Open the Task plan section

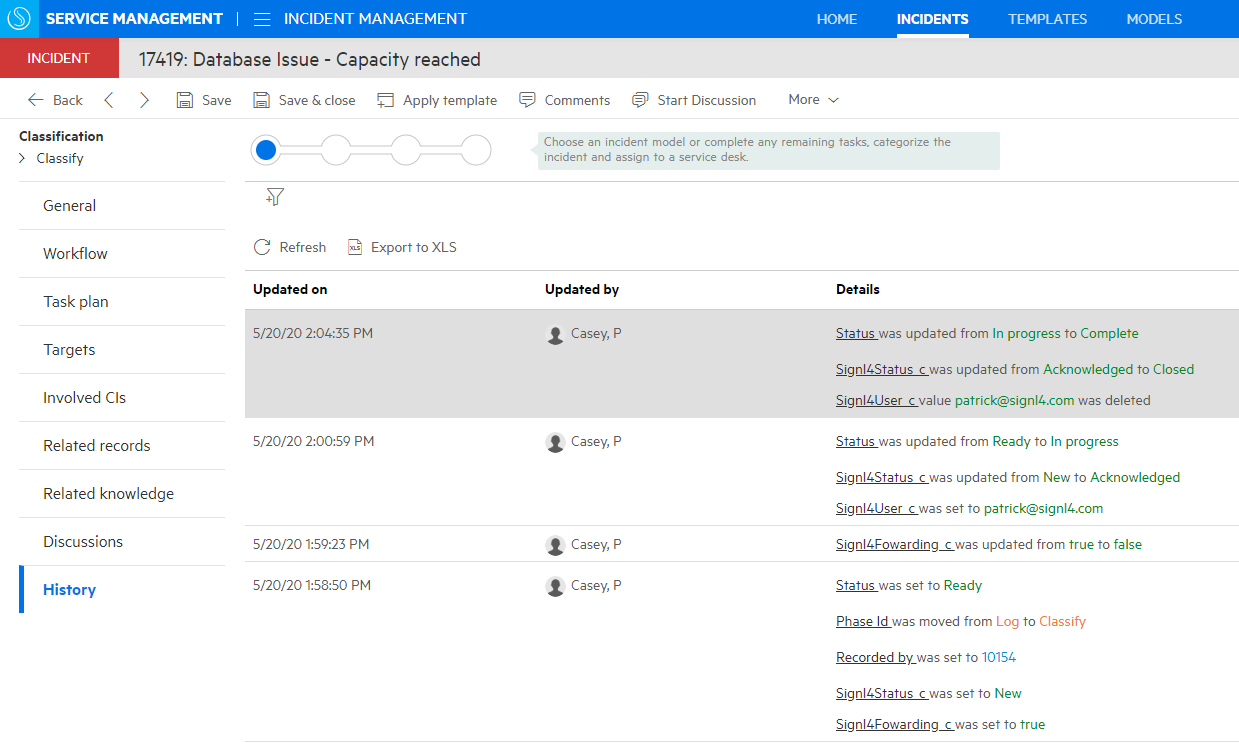pyautogui.click(x=122, y=302)
